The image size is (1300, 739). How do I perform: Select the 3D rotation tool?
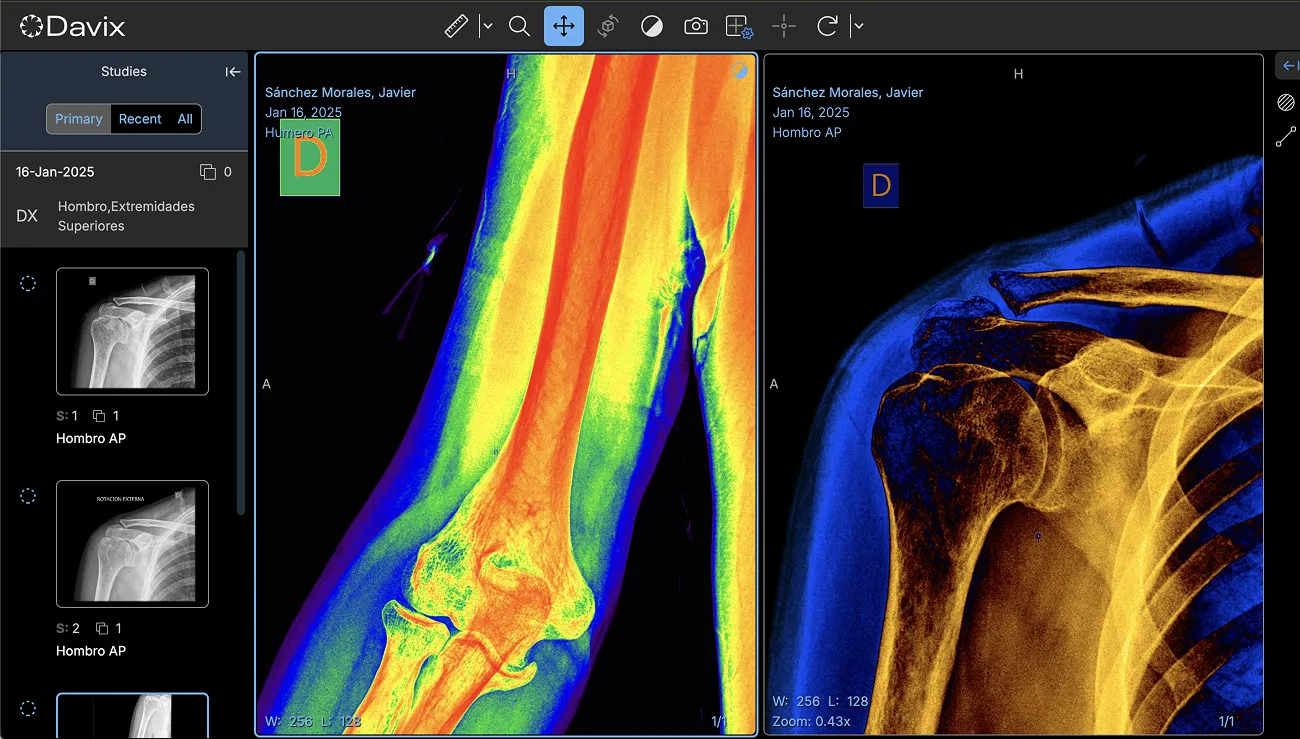coord(607,26)
